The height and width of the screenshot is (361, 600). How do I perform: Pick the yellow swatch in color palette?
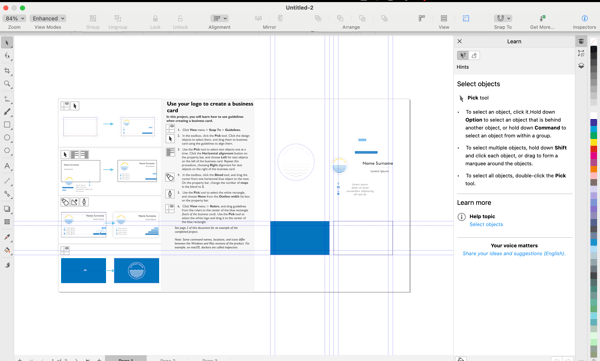(x=593, y=142)
